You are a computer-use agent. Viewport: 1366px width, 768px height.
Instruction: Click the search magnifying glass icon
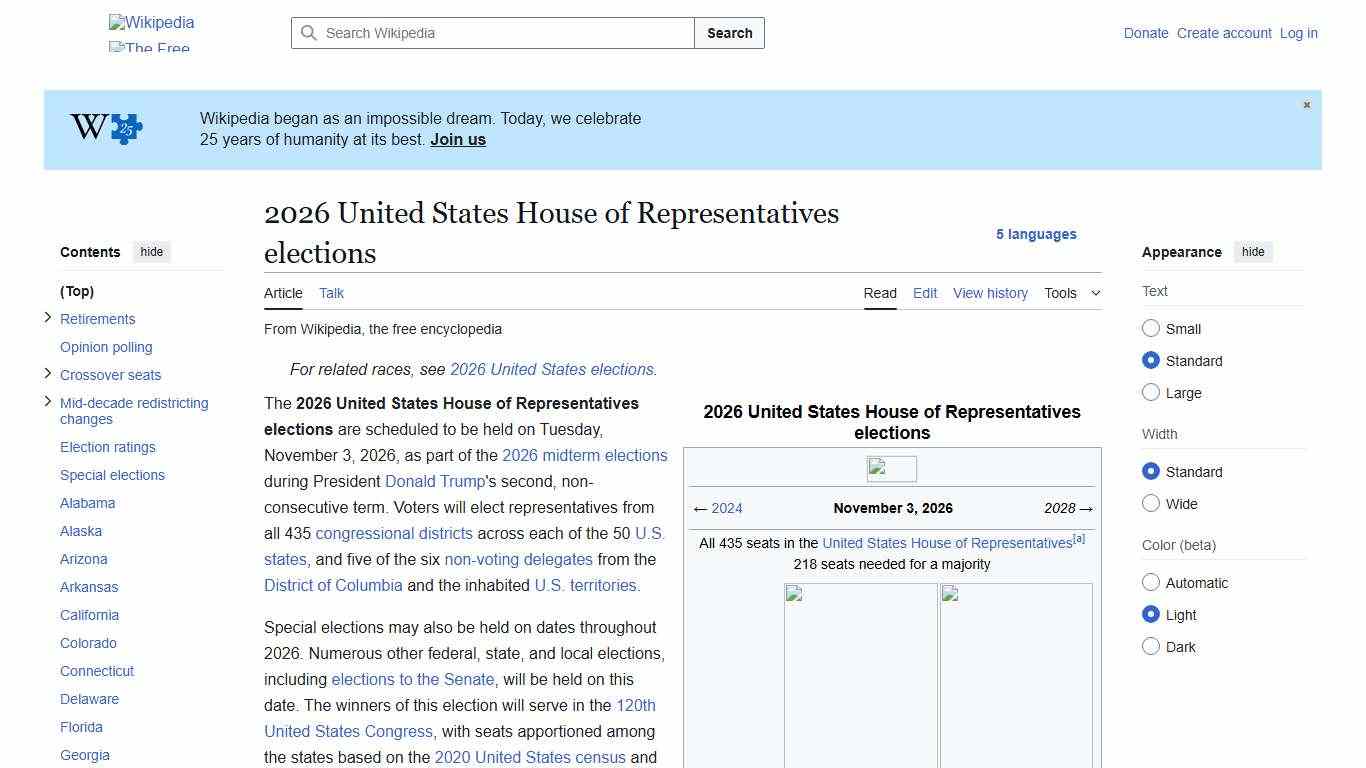click(x=310, y=33)
